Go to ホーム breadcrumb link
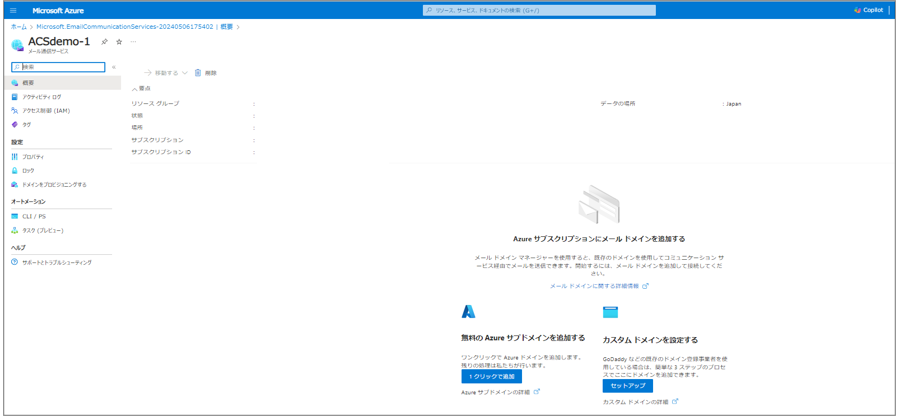Screen dimensions: 897x419 tap(18, 27)
